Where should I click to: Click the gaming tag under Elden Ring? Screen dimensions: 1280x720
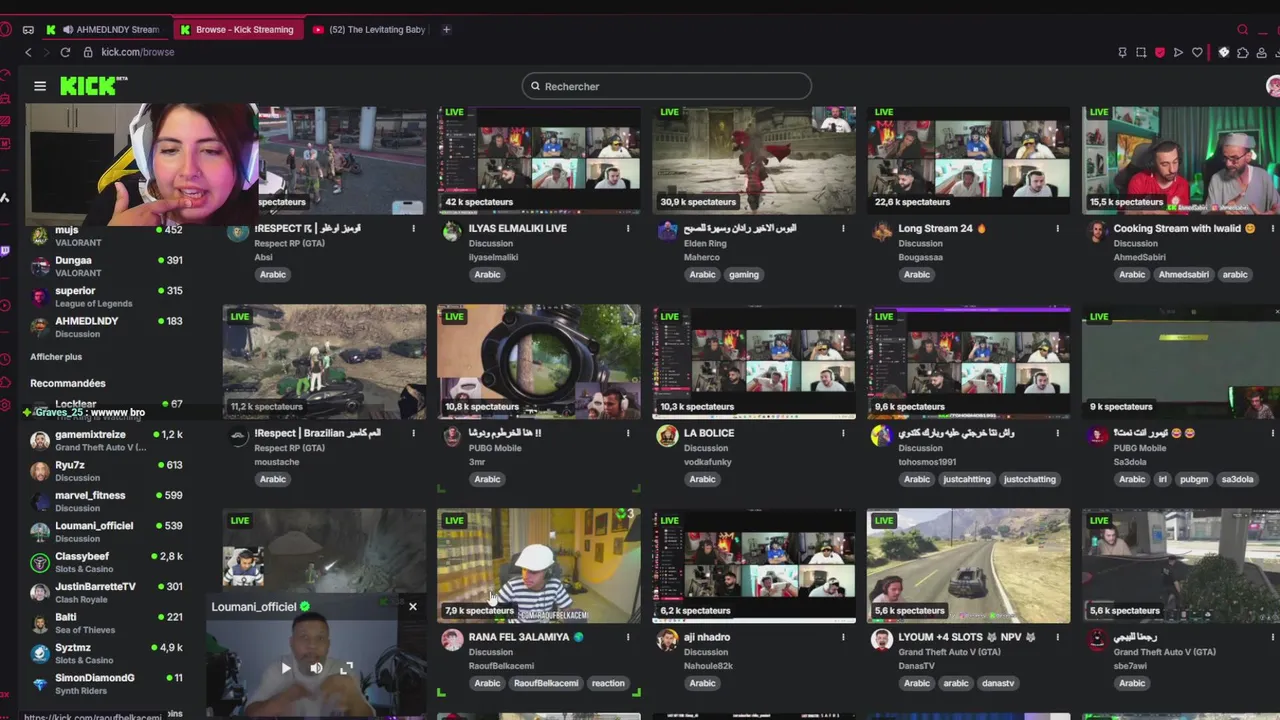coord(744,275)
